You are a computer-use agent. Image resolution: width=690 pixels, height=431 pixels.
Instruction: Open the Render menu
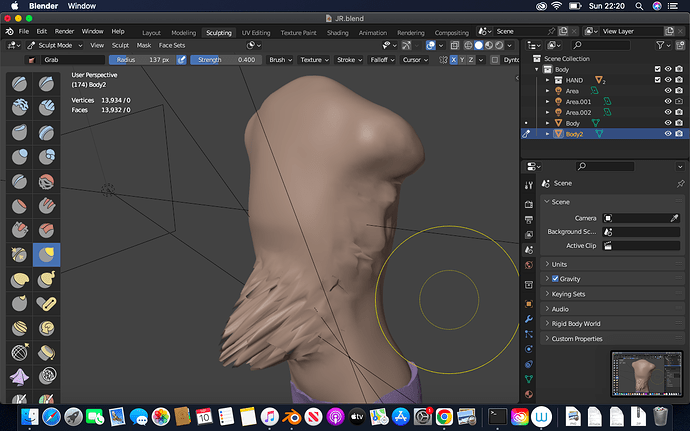click(x=64, y=31)
